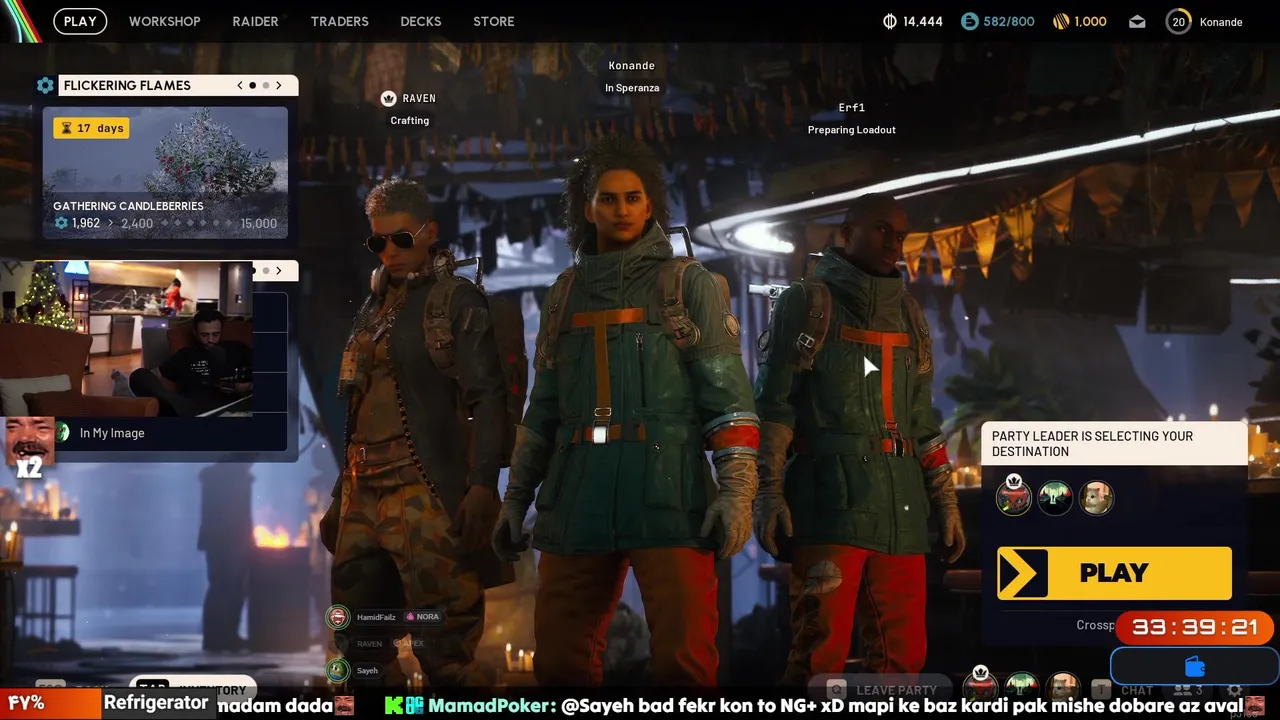This screenshot has width=1280, height=720.
Task: Click the 1,962 candleberry progress icon
Action: 61,223
